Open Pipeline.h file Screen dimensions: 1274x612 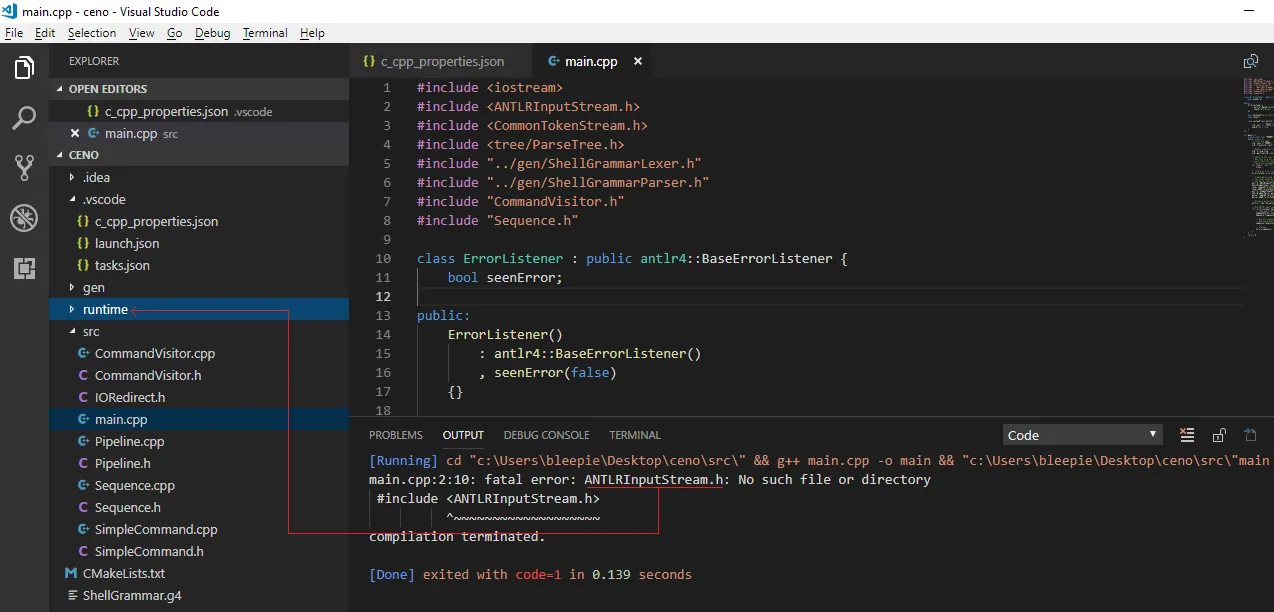click(199, 463)
